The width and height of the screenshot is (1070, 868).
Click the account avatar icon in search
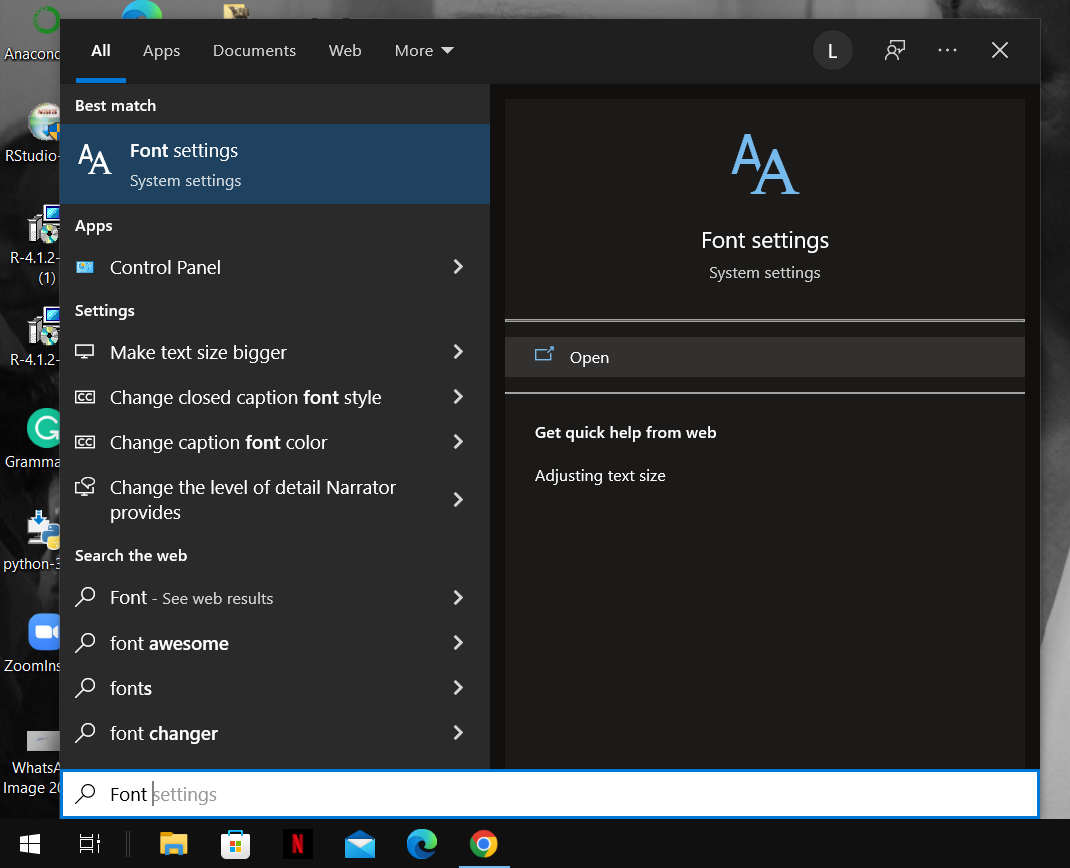tap(833, 50)
